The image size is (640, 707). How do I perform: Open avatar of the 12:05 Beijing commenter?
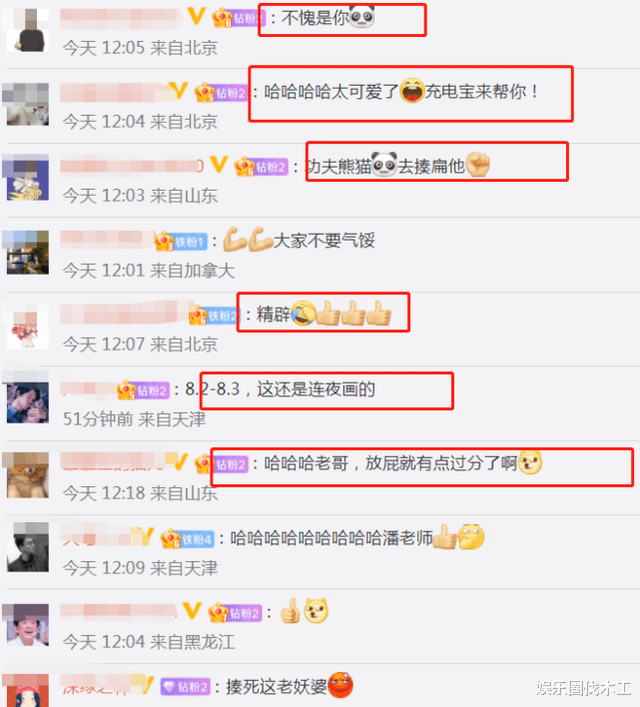[x=27, y=31]
